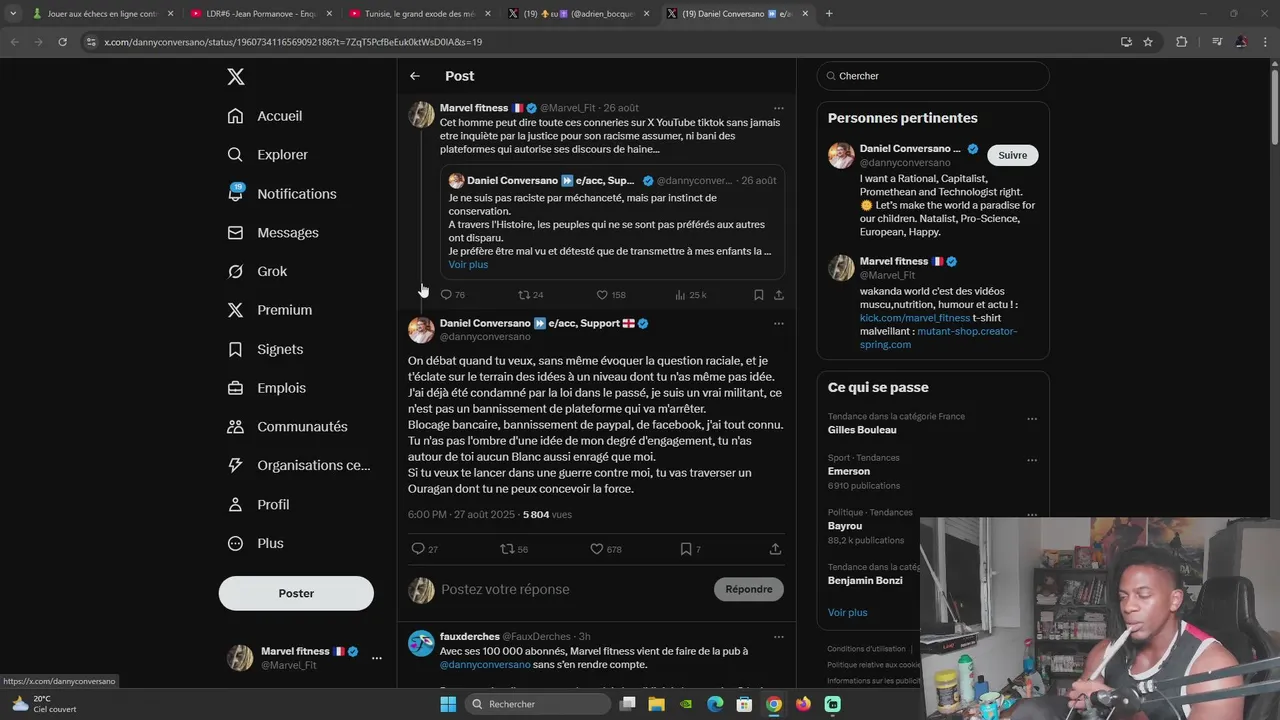
Task: Go back with the Post arrow
Action: (x=415, y=76)
